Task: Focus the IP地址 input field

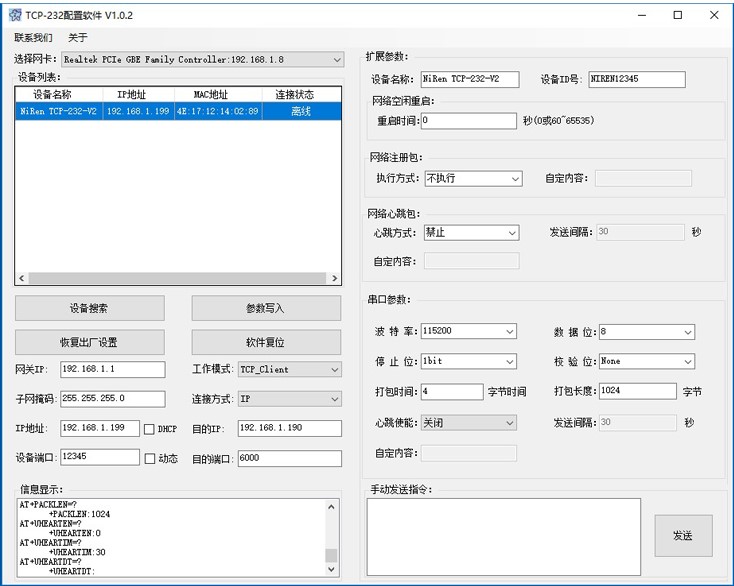Action: (x=100, y=428)
